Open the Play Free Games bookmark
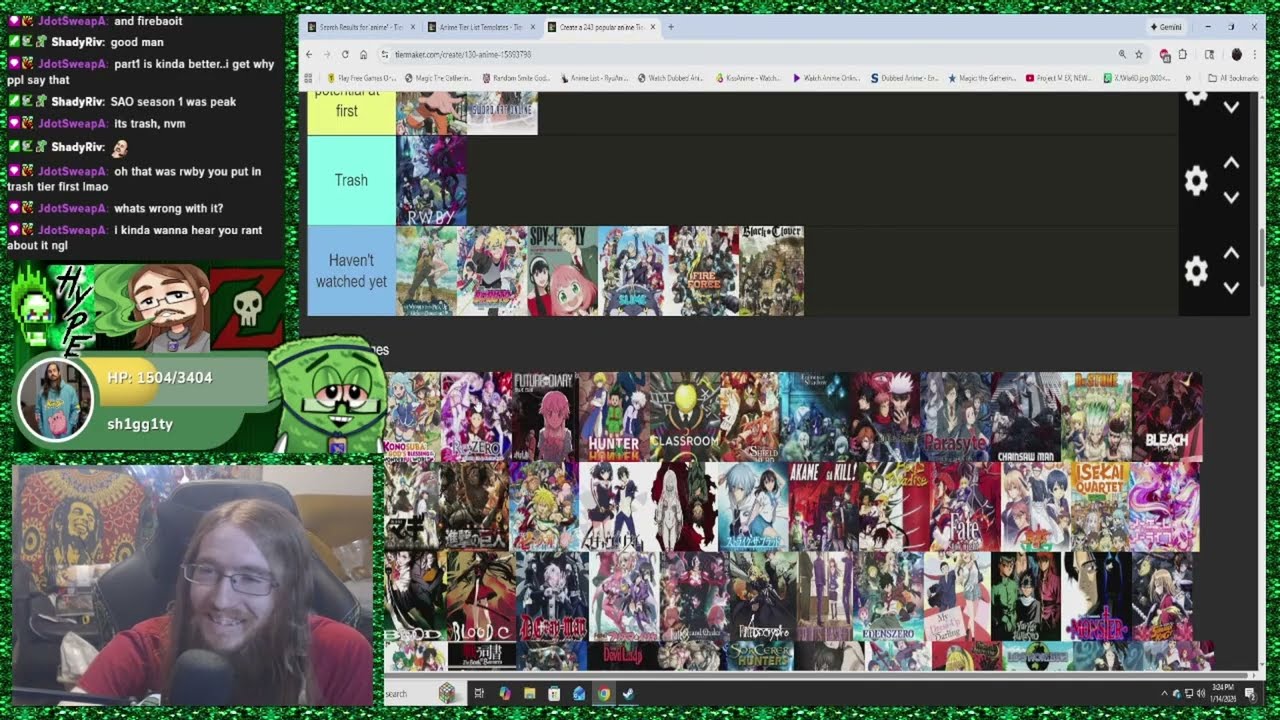1280x720 pixels. (362, 77)
